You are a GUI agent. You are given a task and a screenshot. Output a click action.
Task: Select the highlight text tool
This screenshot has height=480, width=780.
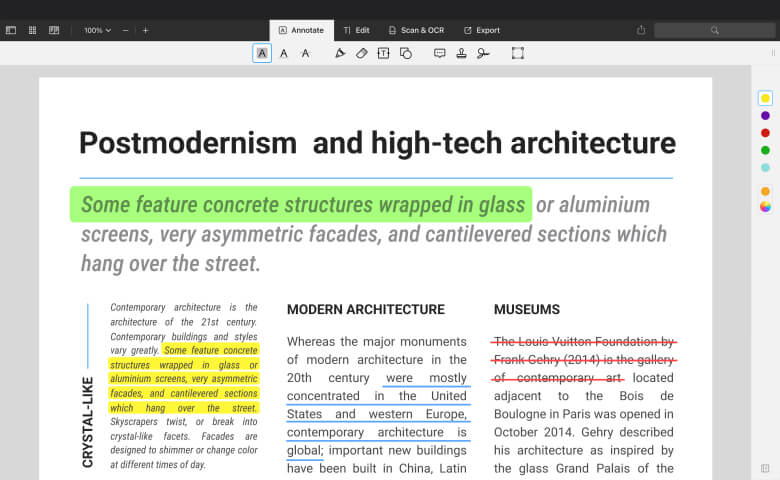(262, 53)
